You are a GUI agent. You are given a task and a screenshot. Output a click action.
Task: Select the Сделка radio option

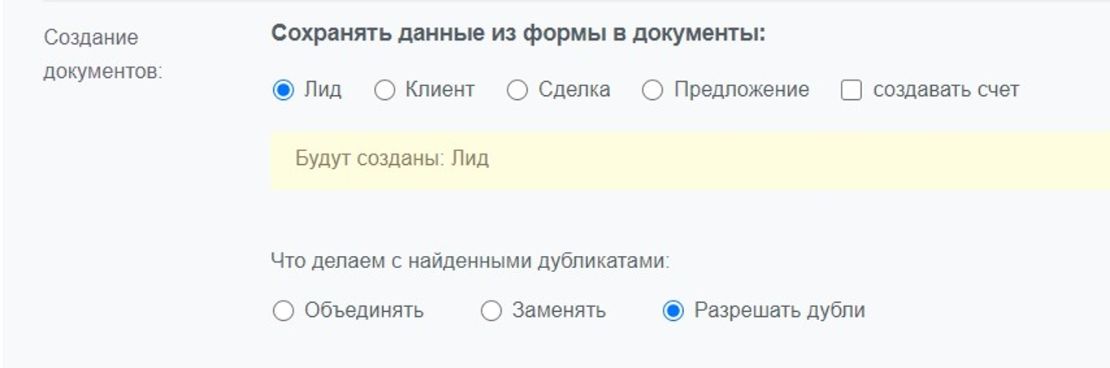(x=517, y=91)
